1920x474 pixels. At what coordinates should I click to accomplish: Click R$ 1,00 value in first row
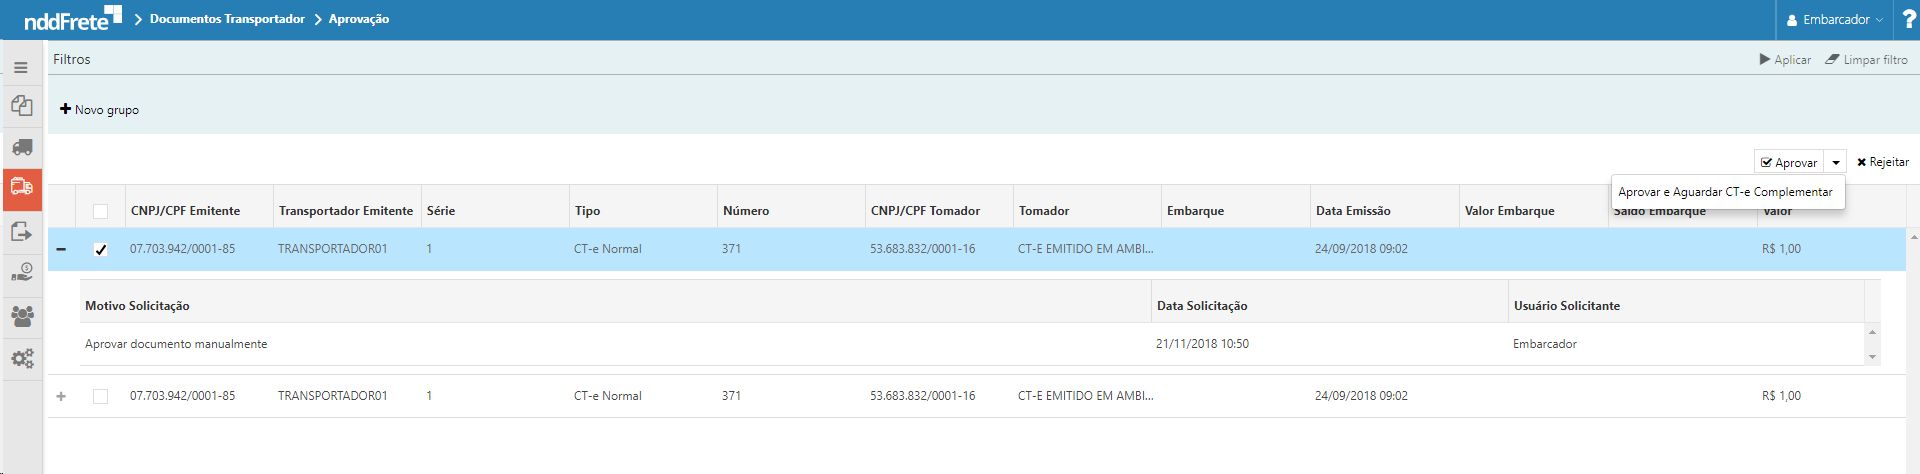click(x=1781, y=249)
